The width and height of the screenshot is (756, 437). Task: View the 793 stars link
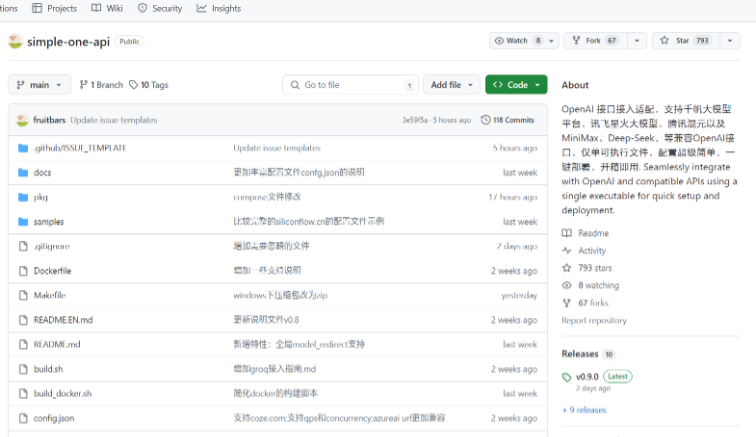point(587,268)
